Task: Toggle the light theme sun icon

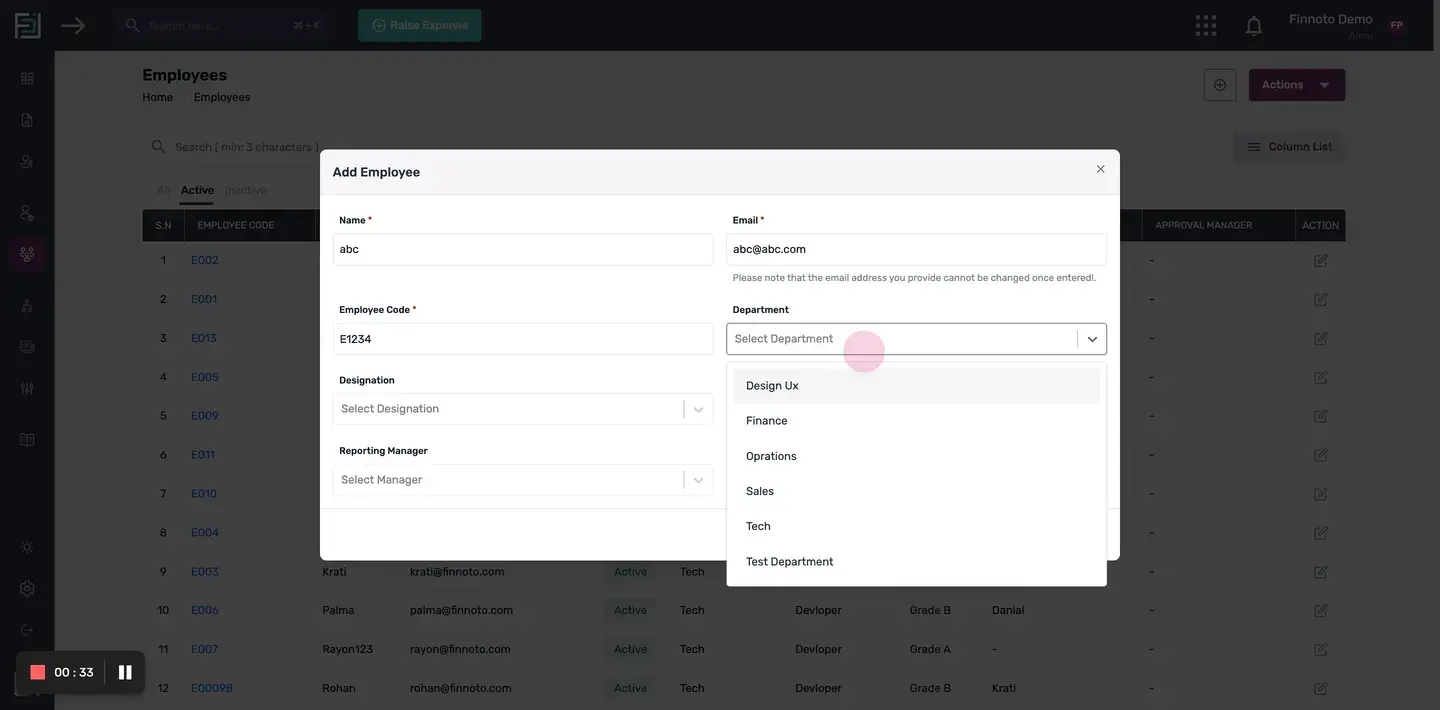Action: [27, 547]
